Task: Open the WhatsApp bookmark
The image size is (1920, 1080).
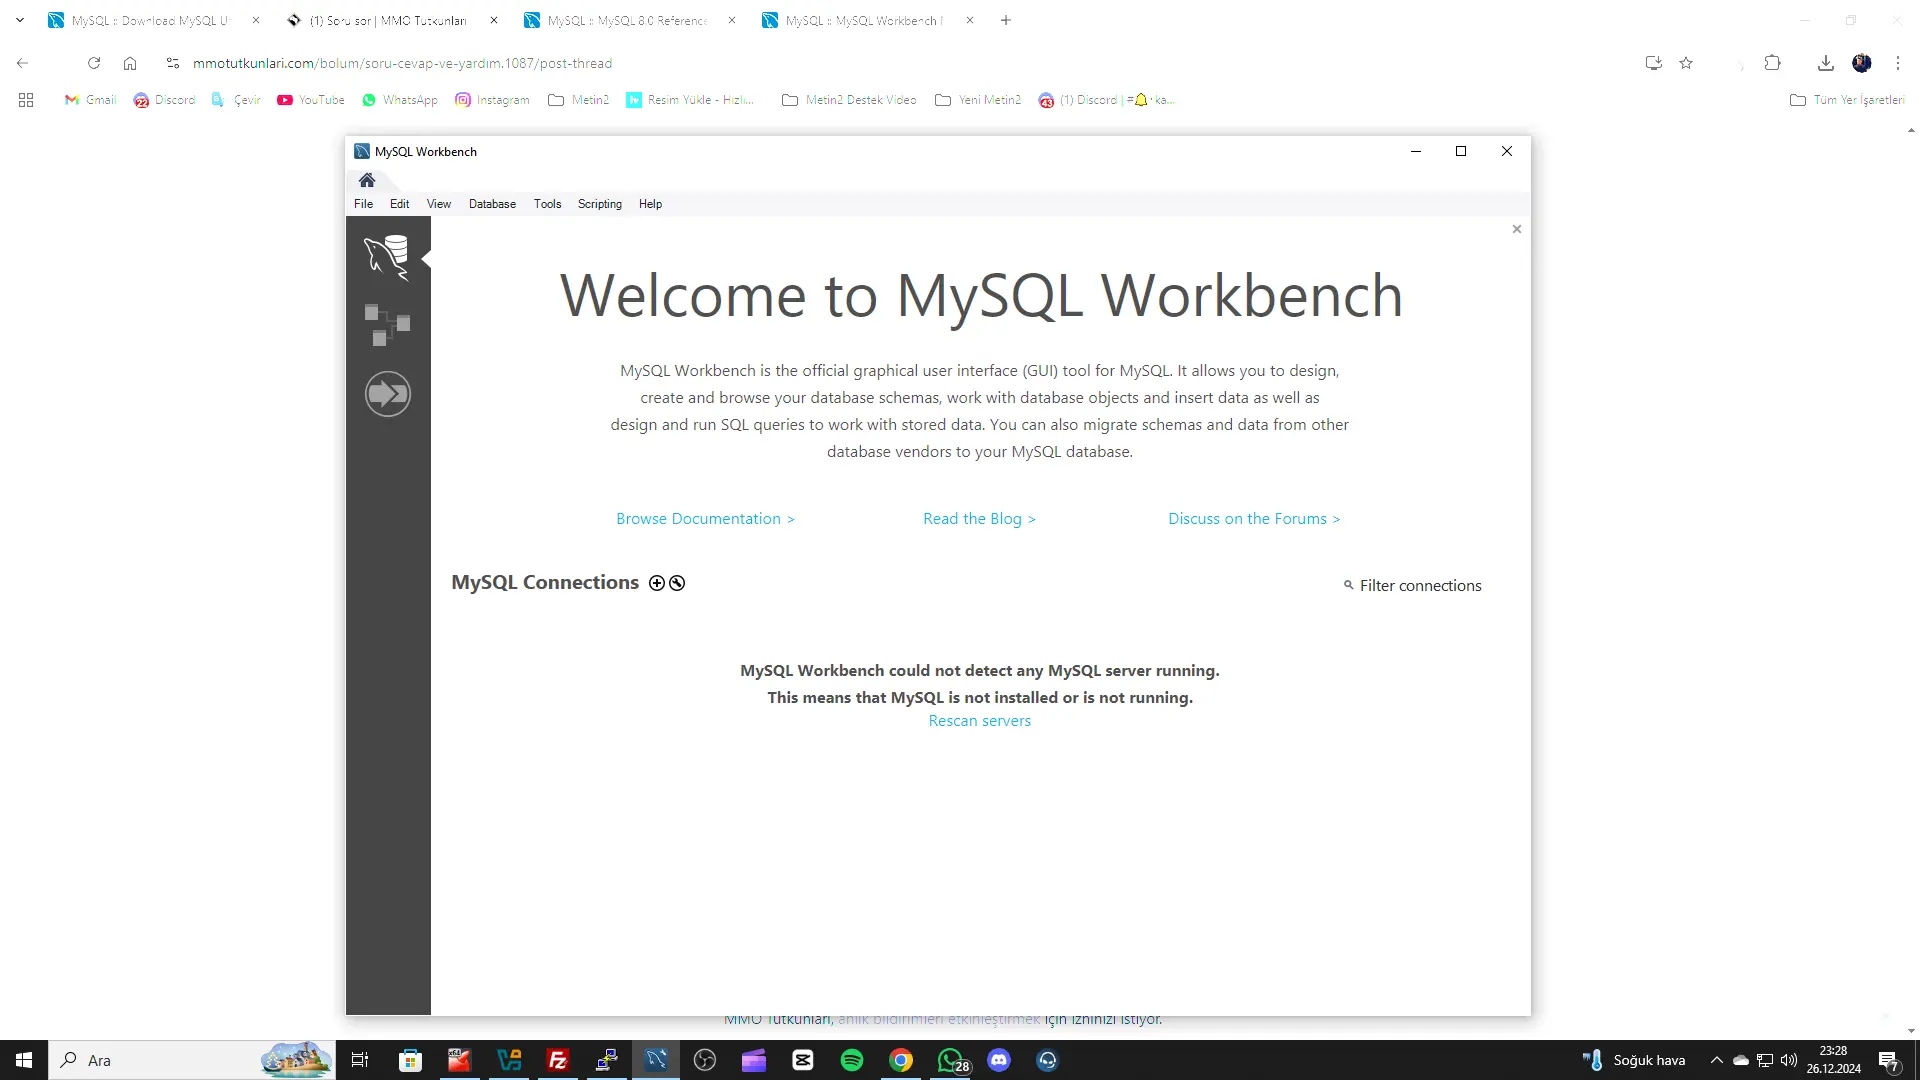Action: (400, 100)
